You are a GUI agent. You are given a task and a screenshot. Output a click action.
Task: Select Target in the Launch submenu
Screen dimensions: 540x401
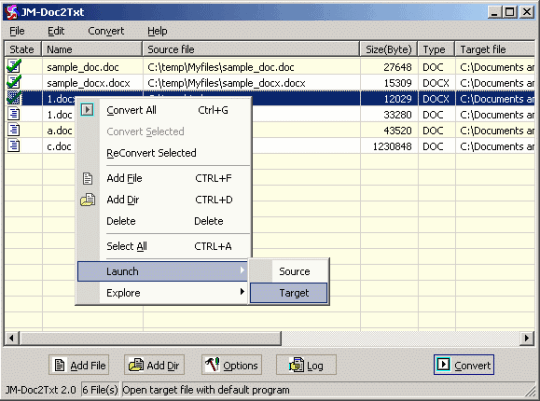(x=289, y=293)
